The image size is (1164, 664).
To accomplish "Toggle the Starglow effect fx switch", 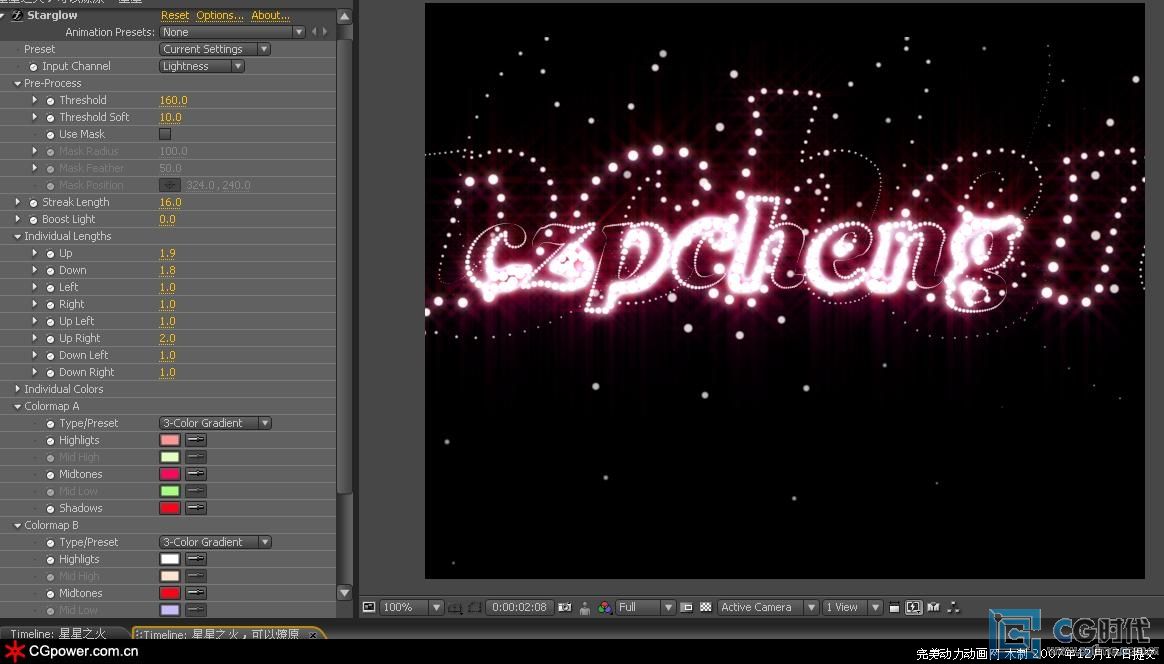I will pyautogui.click(x=17, y=16).
